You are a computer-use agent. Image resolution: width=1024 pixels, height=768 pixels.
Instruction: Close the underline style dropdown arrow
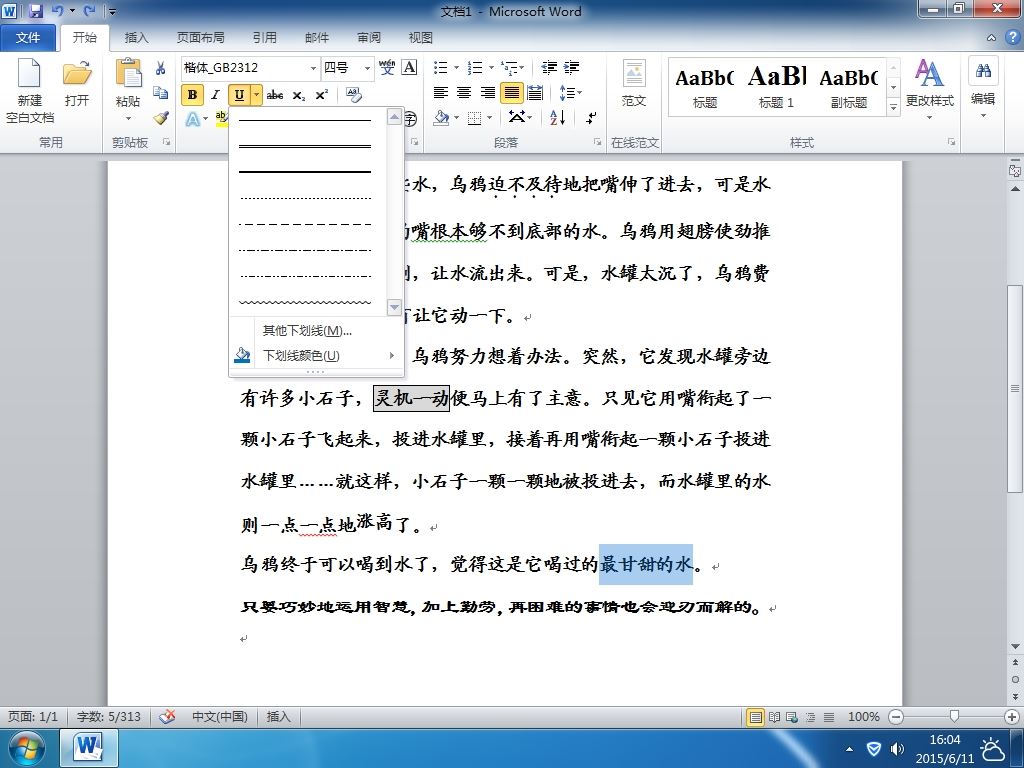click(256, 95)
